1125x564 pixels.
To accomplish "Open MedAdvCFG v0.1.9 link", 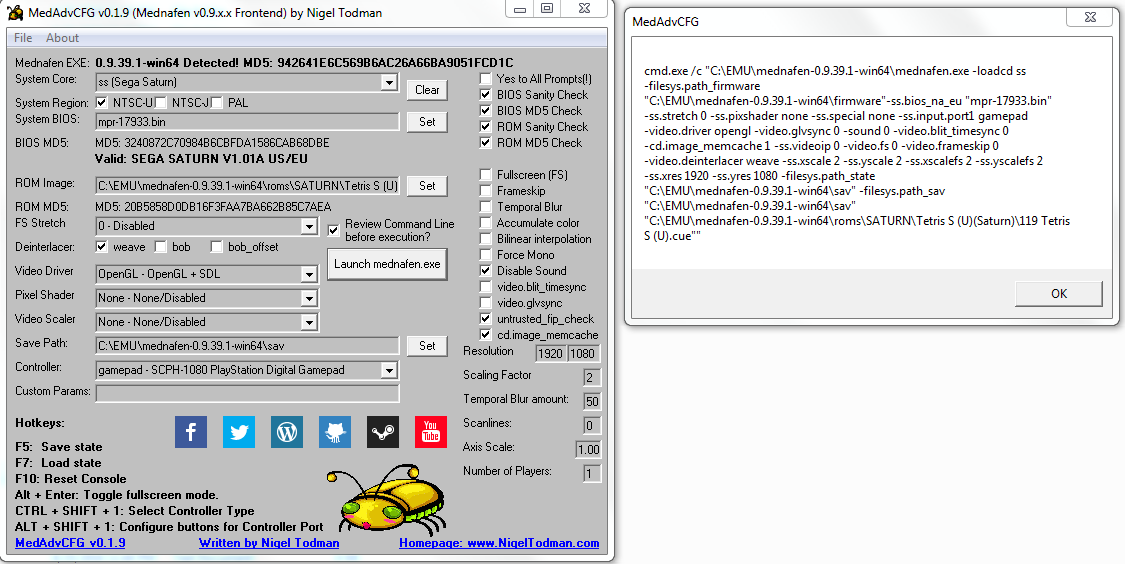I will coord(70,543).
